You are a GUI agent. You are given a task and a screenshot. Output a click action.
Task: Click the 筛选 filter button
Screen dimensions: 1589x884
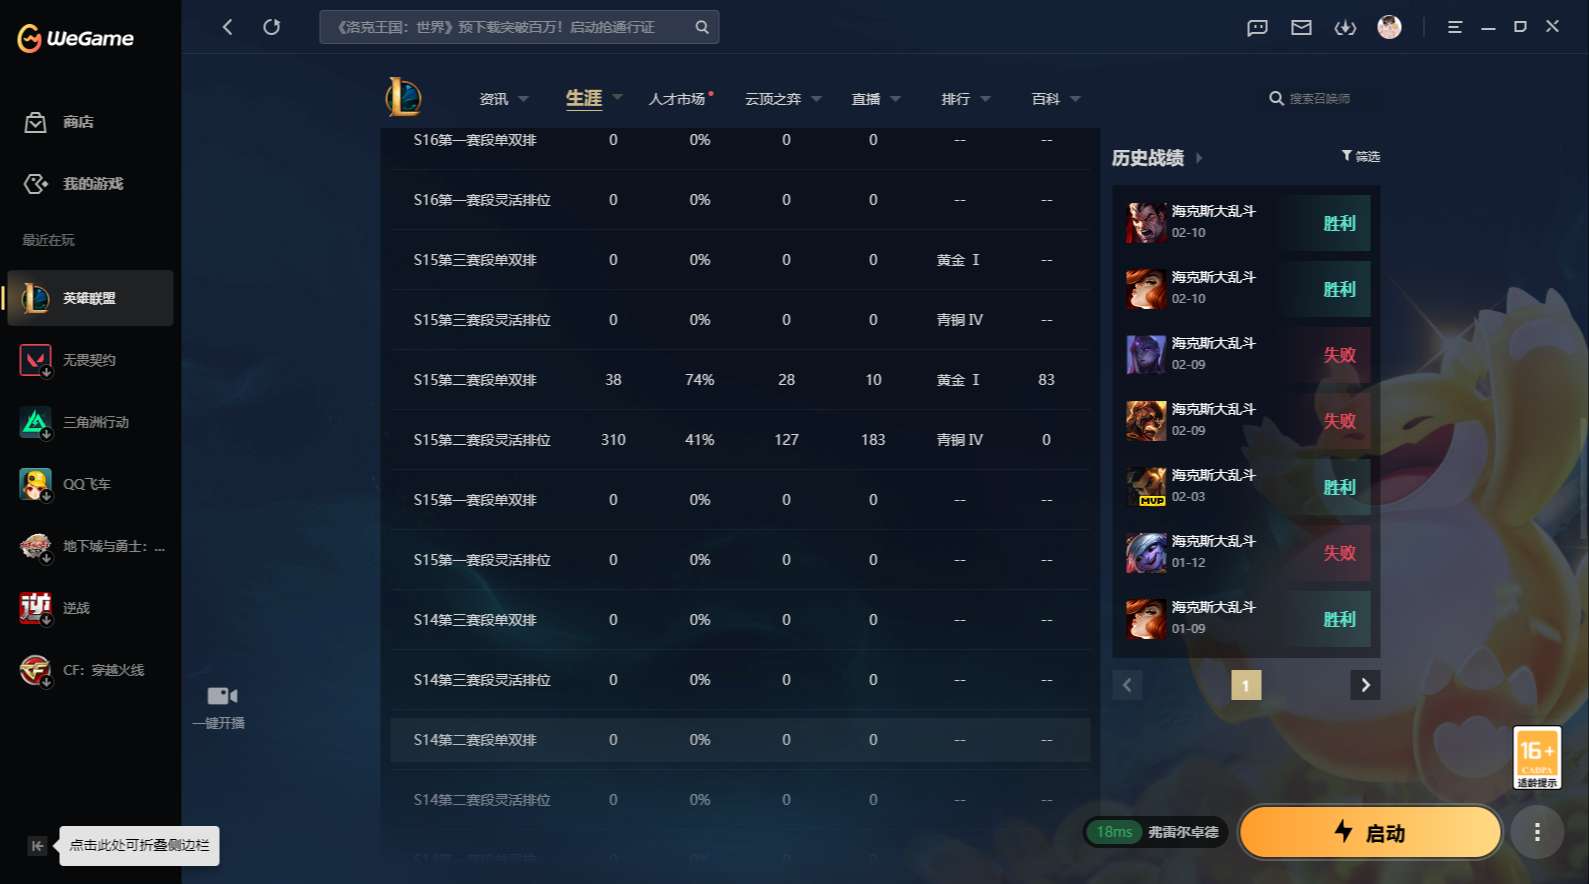pos(1361,156)
